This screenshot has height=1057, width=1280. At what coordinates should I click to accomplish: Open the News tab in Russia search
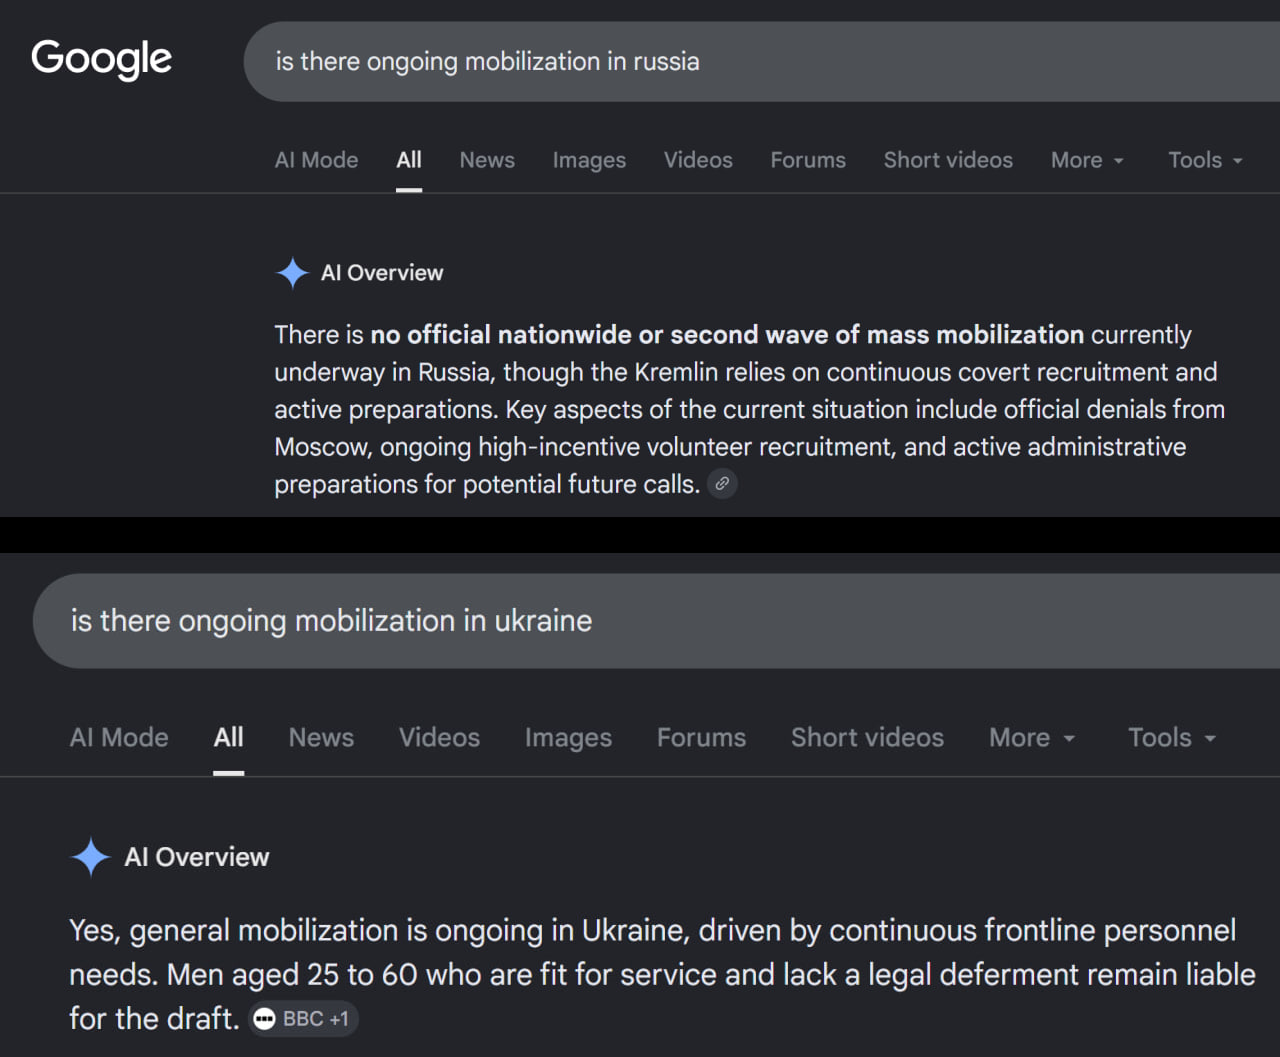[487, 160]
